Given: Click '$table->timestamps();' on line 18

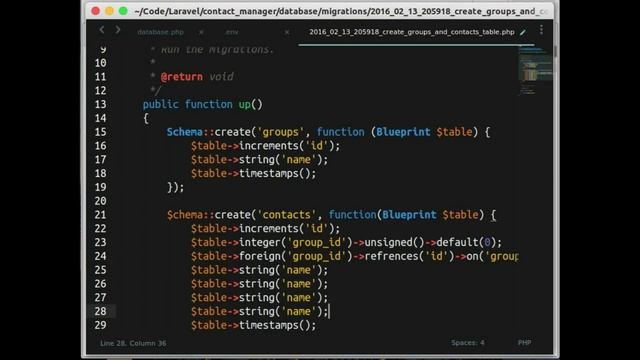Looking at the screenshot, I should tap(253, 173).
